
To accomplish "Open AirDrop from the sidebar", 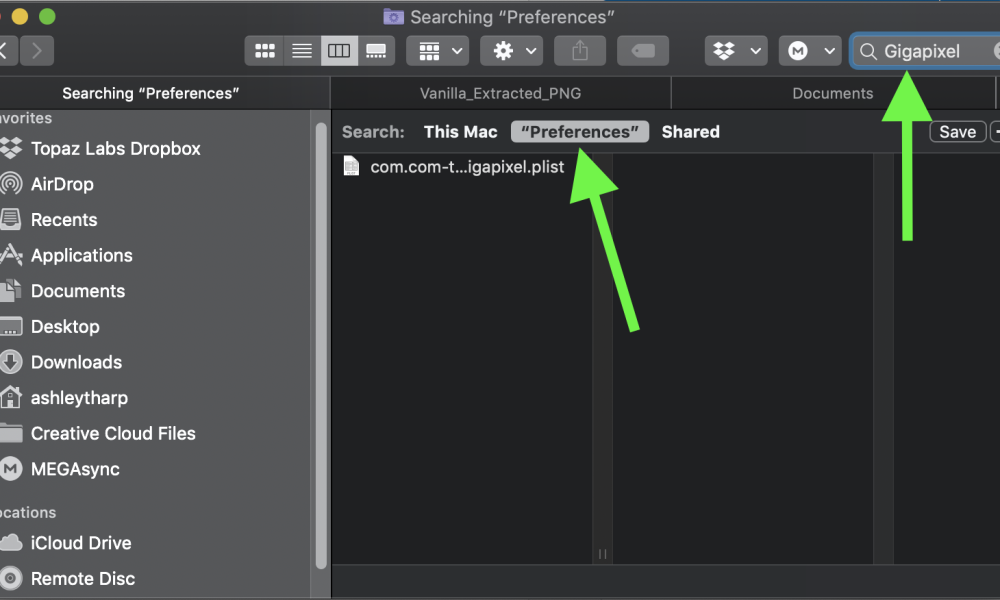I will [62, 184].
